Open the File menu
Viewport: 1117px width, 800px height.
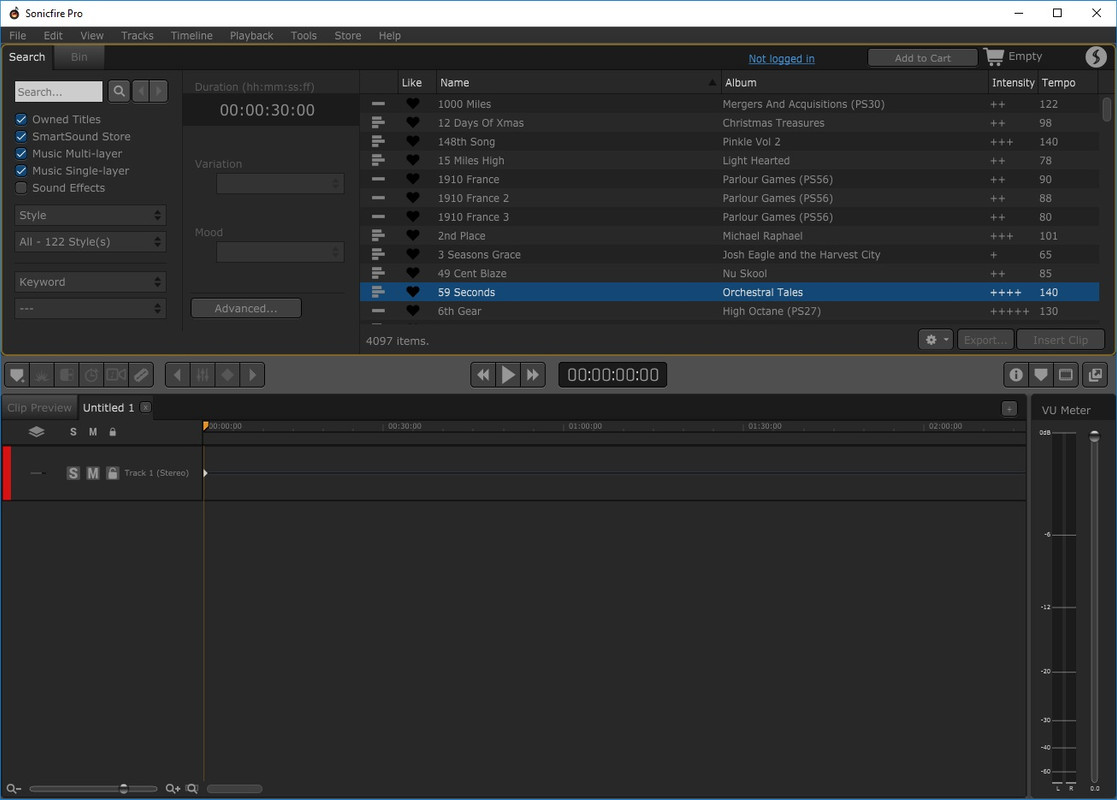pos(18,36)
